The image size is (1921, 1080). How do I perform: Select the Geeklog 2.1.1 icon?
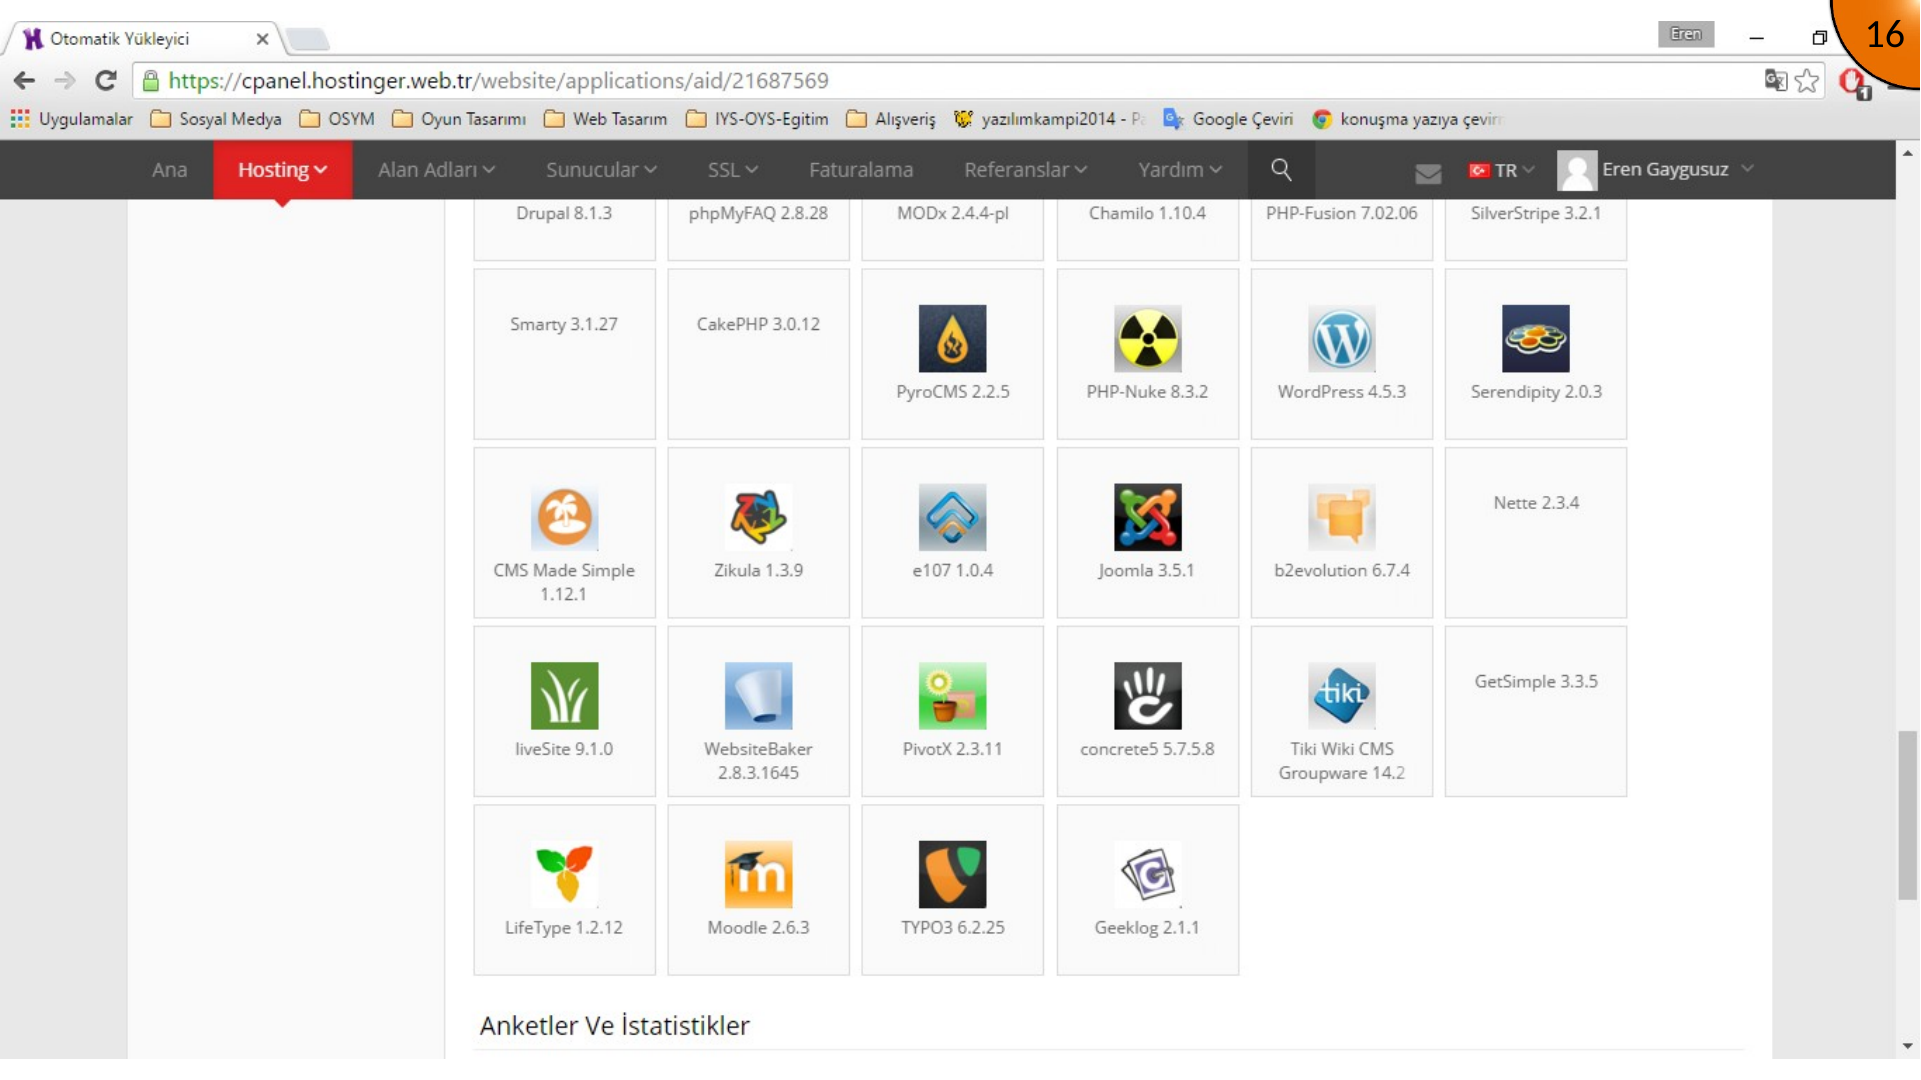pyautogui.click(x=1147, y=874)
